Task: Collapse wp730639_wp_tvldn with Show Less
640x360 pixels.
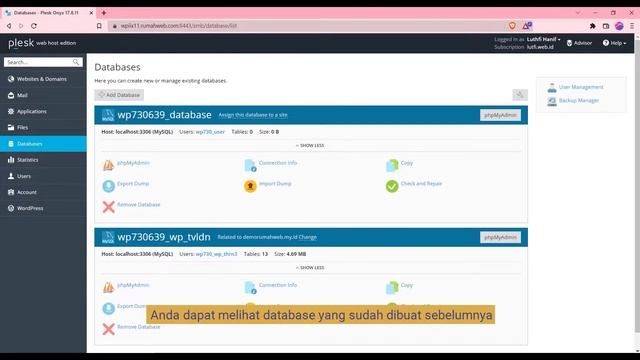Action: point(310,268)
